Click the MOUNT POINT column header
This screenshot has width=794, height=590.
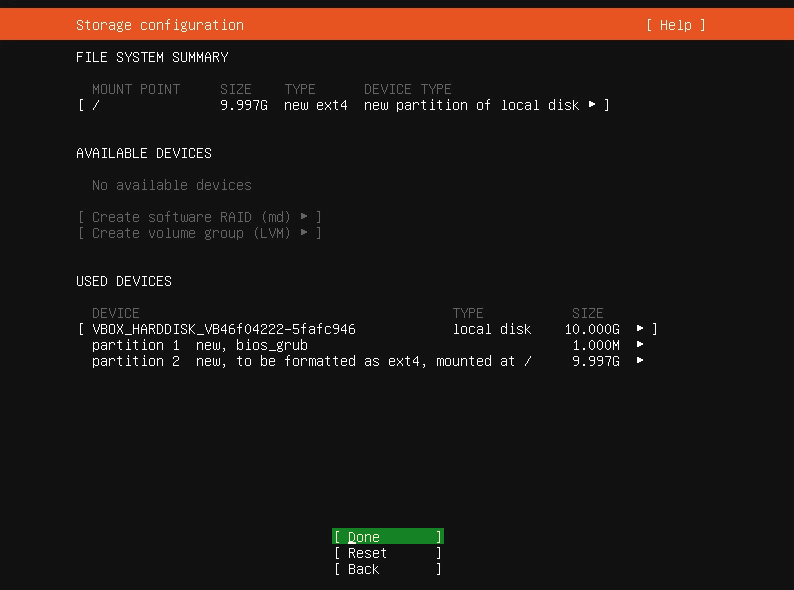point(136,89)
